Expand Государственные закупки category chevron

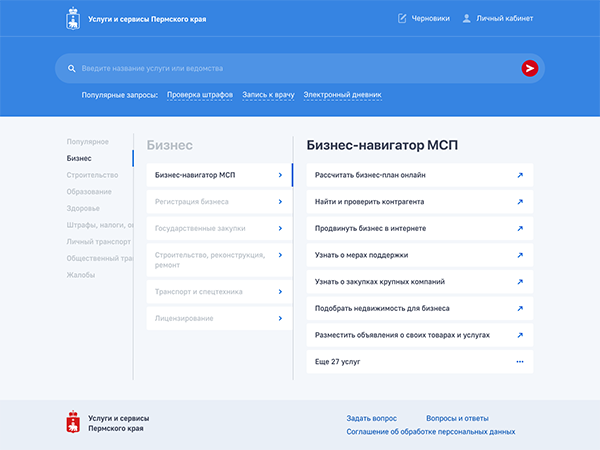click(280, 228)
